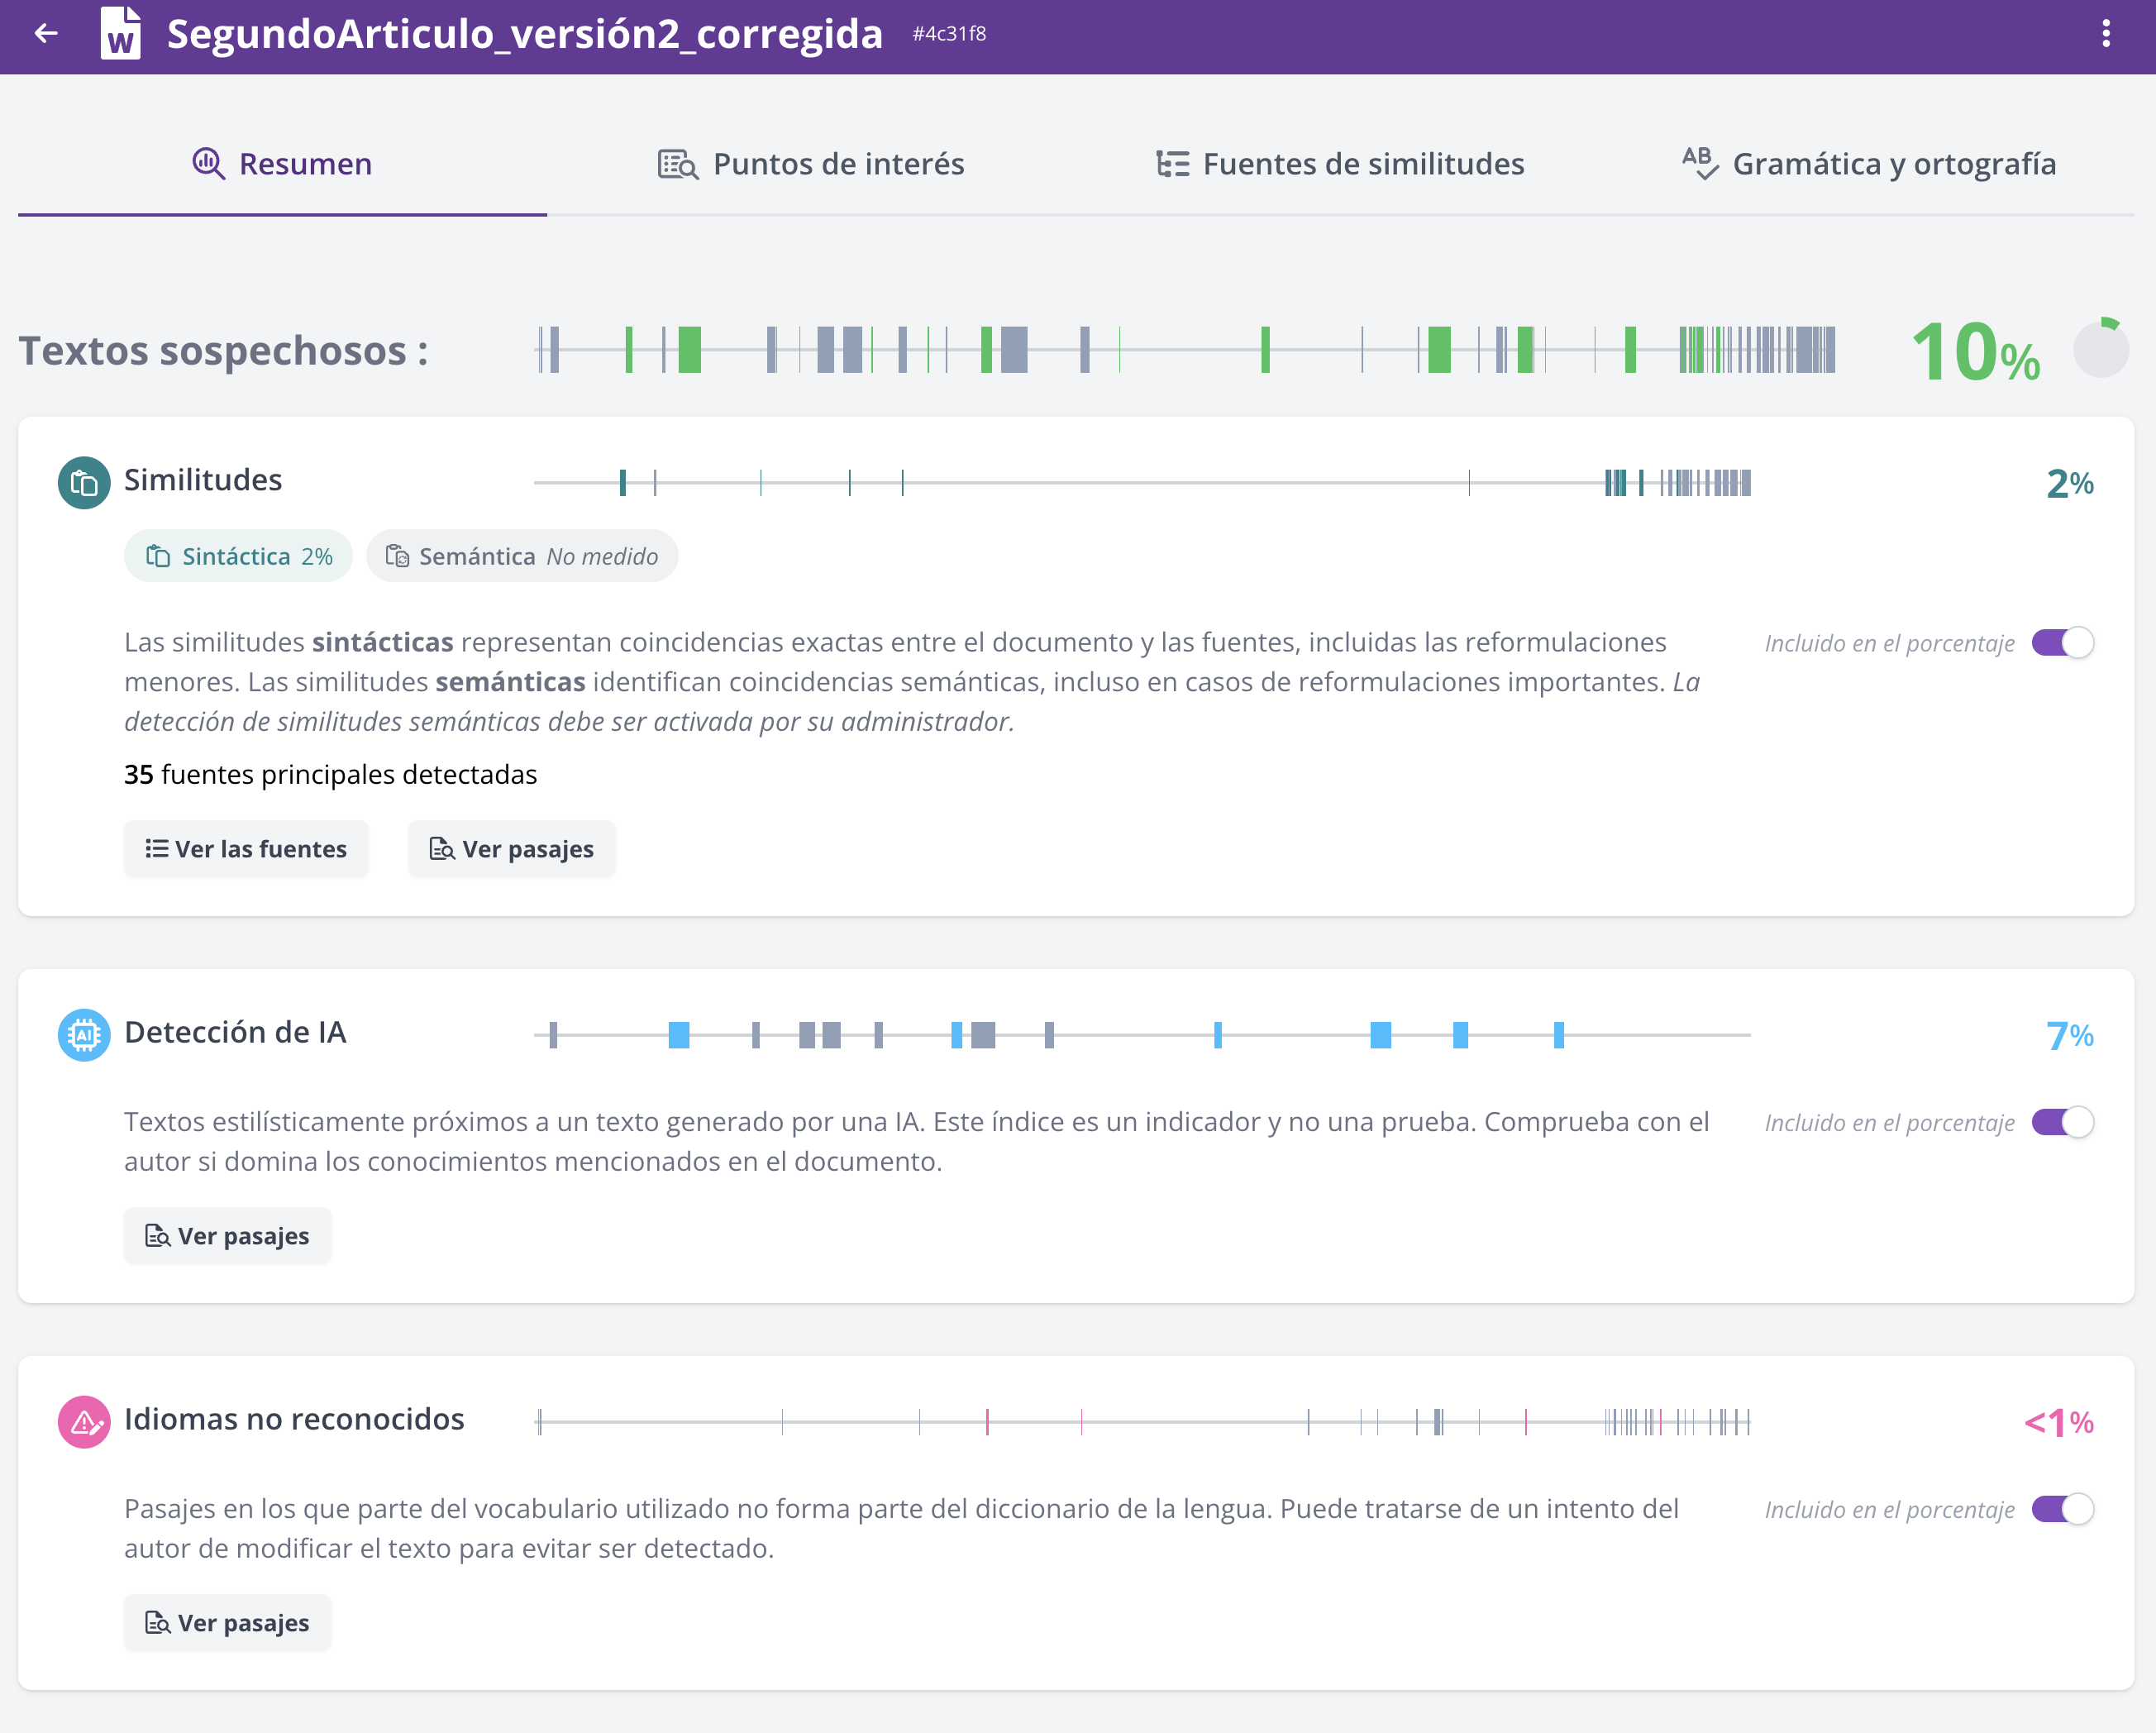2156x1733 pixels.
Task: Click the back arrow icon
Action: (46, 34)
